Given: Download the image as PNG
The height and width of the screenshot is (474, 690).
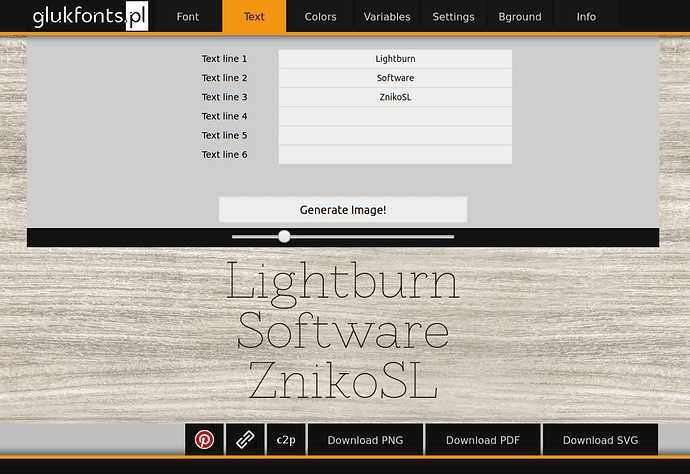Looking at the screenshot, I should point(365,439).
